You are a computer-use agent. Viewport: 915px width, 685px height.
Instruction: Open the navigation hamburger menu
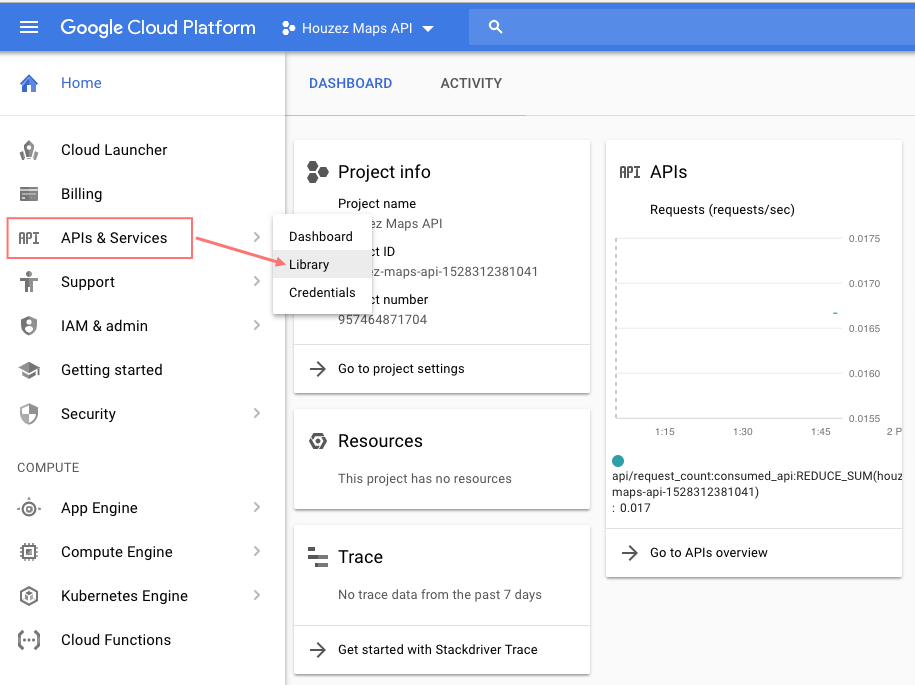click(x=27, y=27)
